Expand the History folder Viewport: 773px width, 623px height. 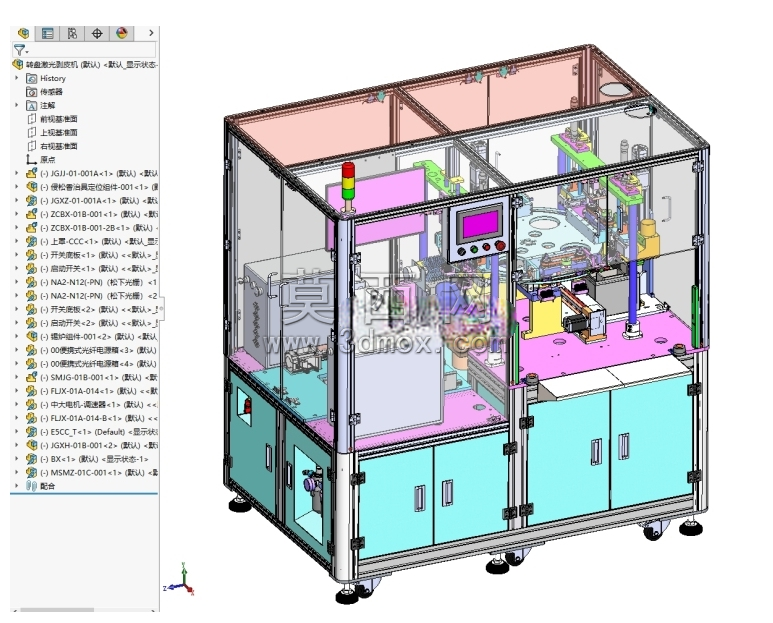[16, 78]
